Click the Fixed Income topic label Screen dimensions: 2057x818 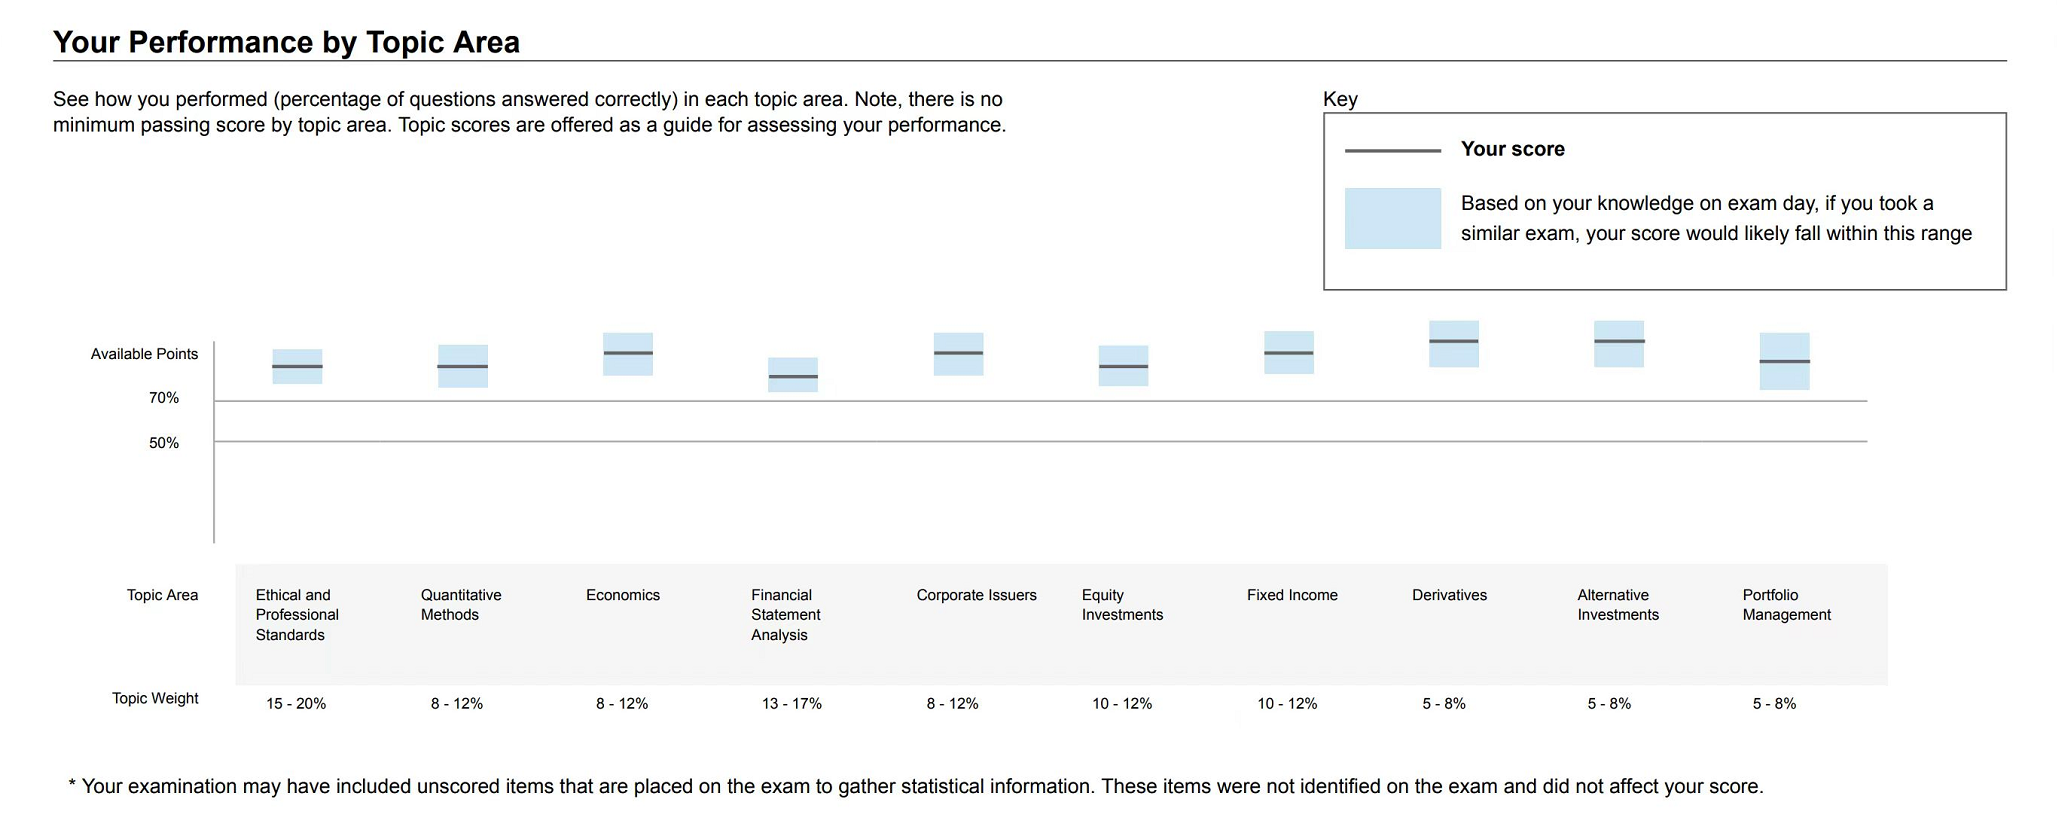1292,595
